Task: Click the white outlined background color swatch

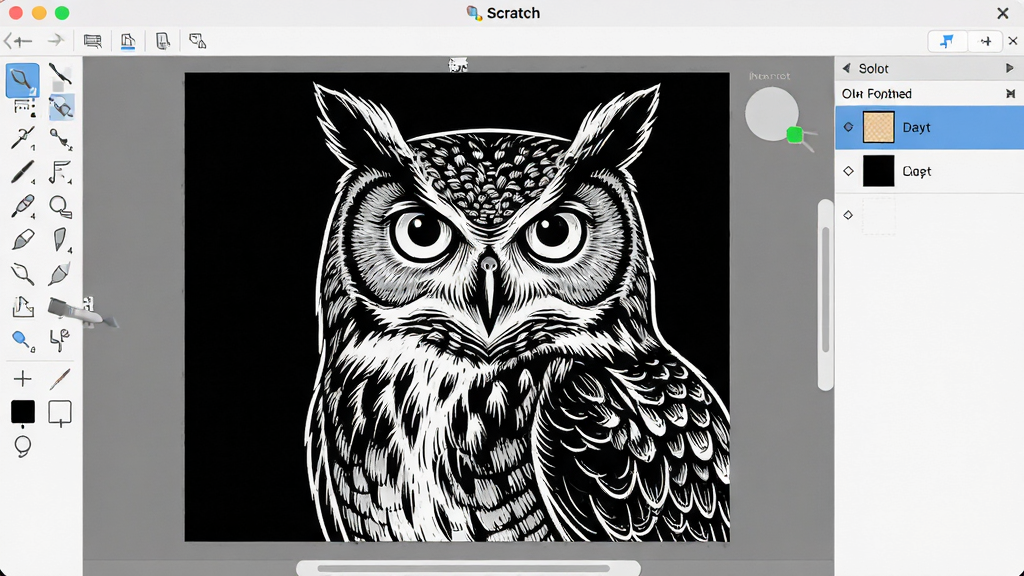Action: (x=60, y=413)
